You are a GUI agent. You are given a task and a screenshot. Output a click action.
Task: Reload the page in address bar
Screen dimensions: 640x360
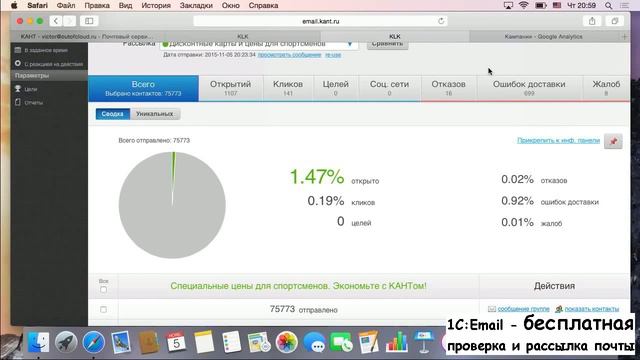tap(441, 21)
